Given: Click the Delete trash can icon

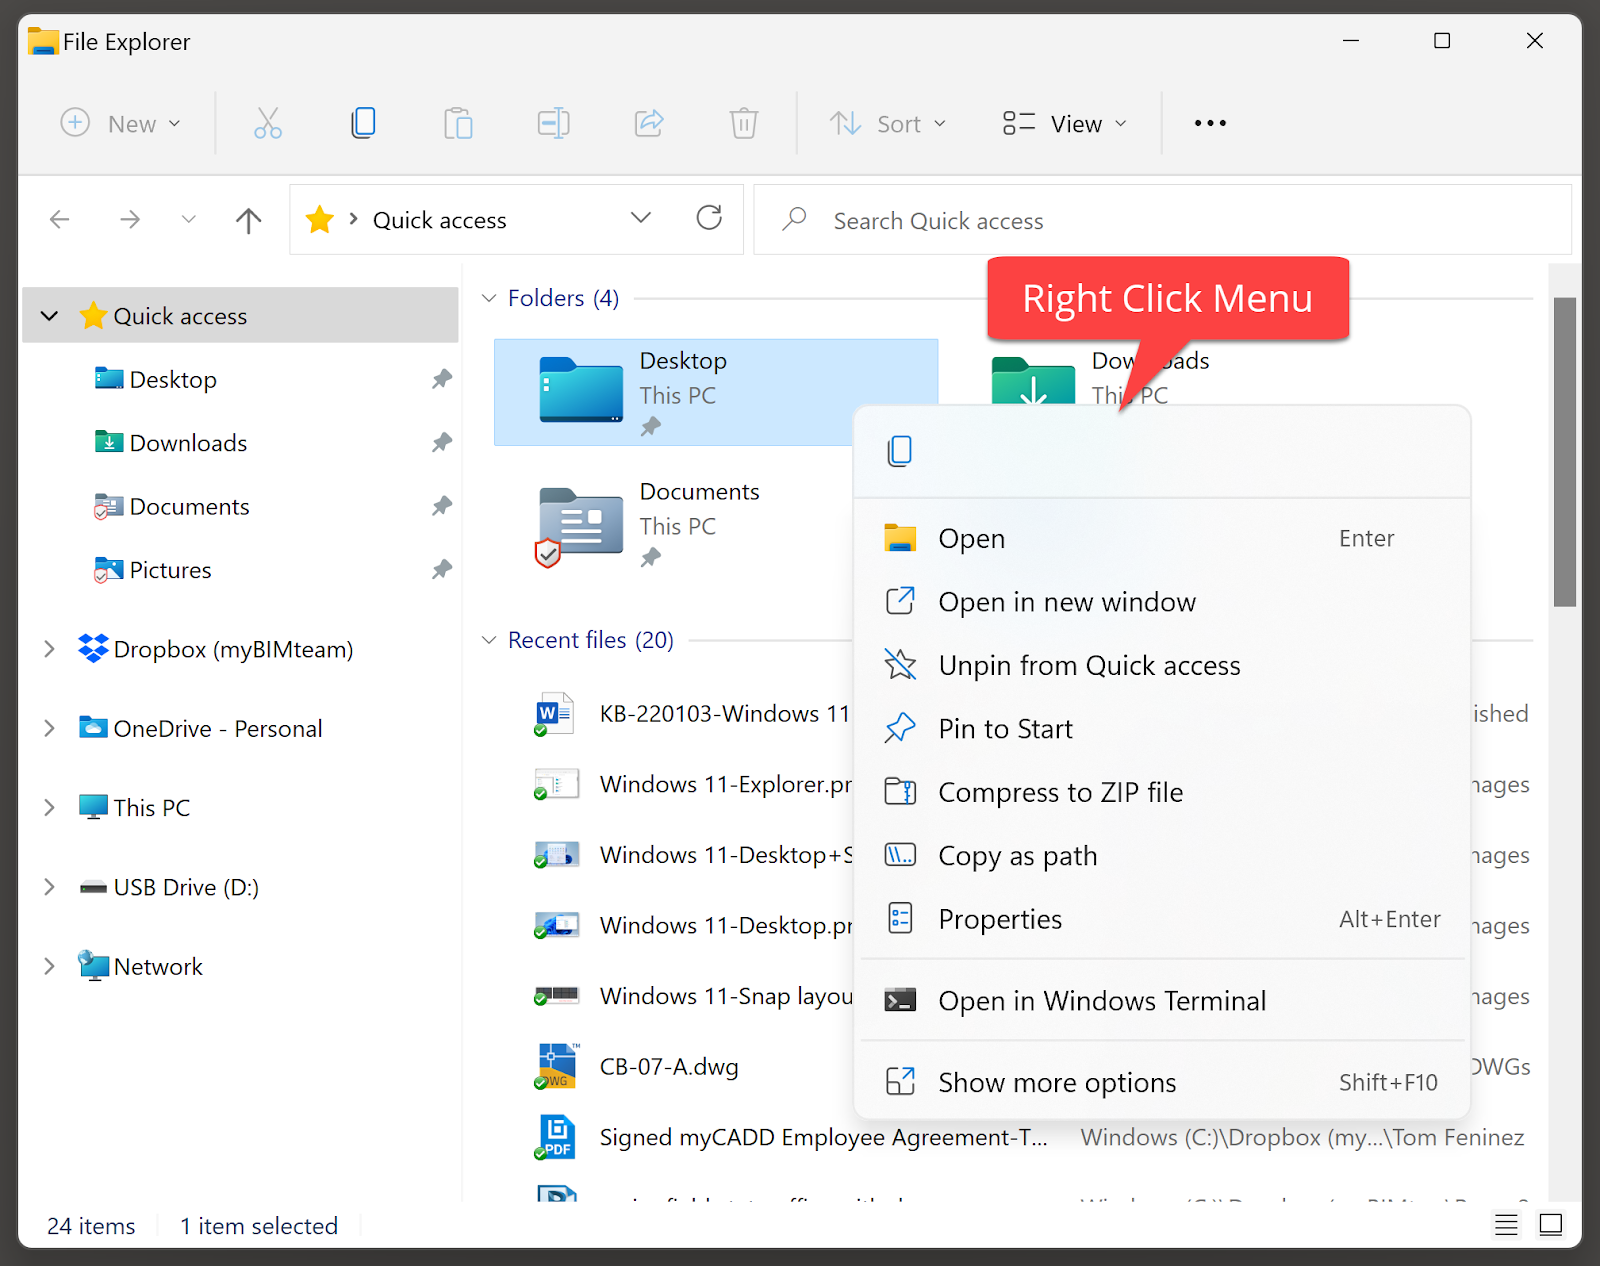Looking at the screenshot, I should click(744, 123).
